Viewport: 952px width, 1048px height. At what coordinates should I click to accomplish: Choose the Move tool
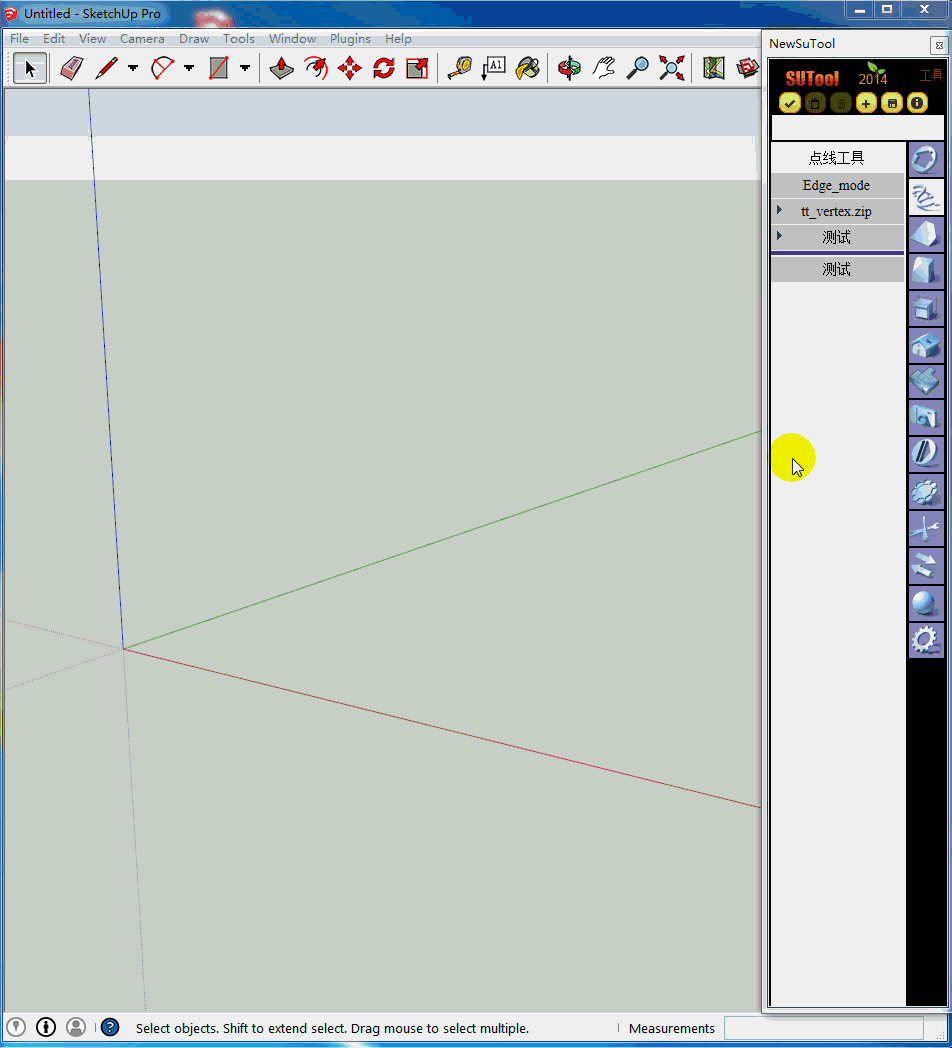tap(350, 68)
